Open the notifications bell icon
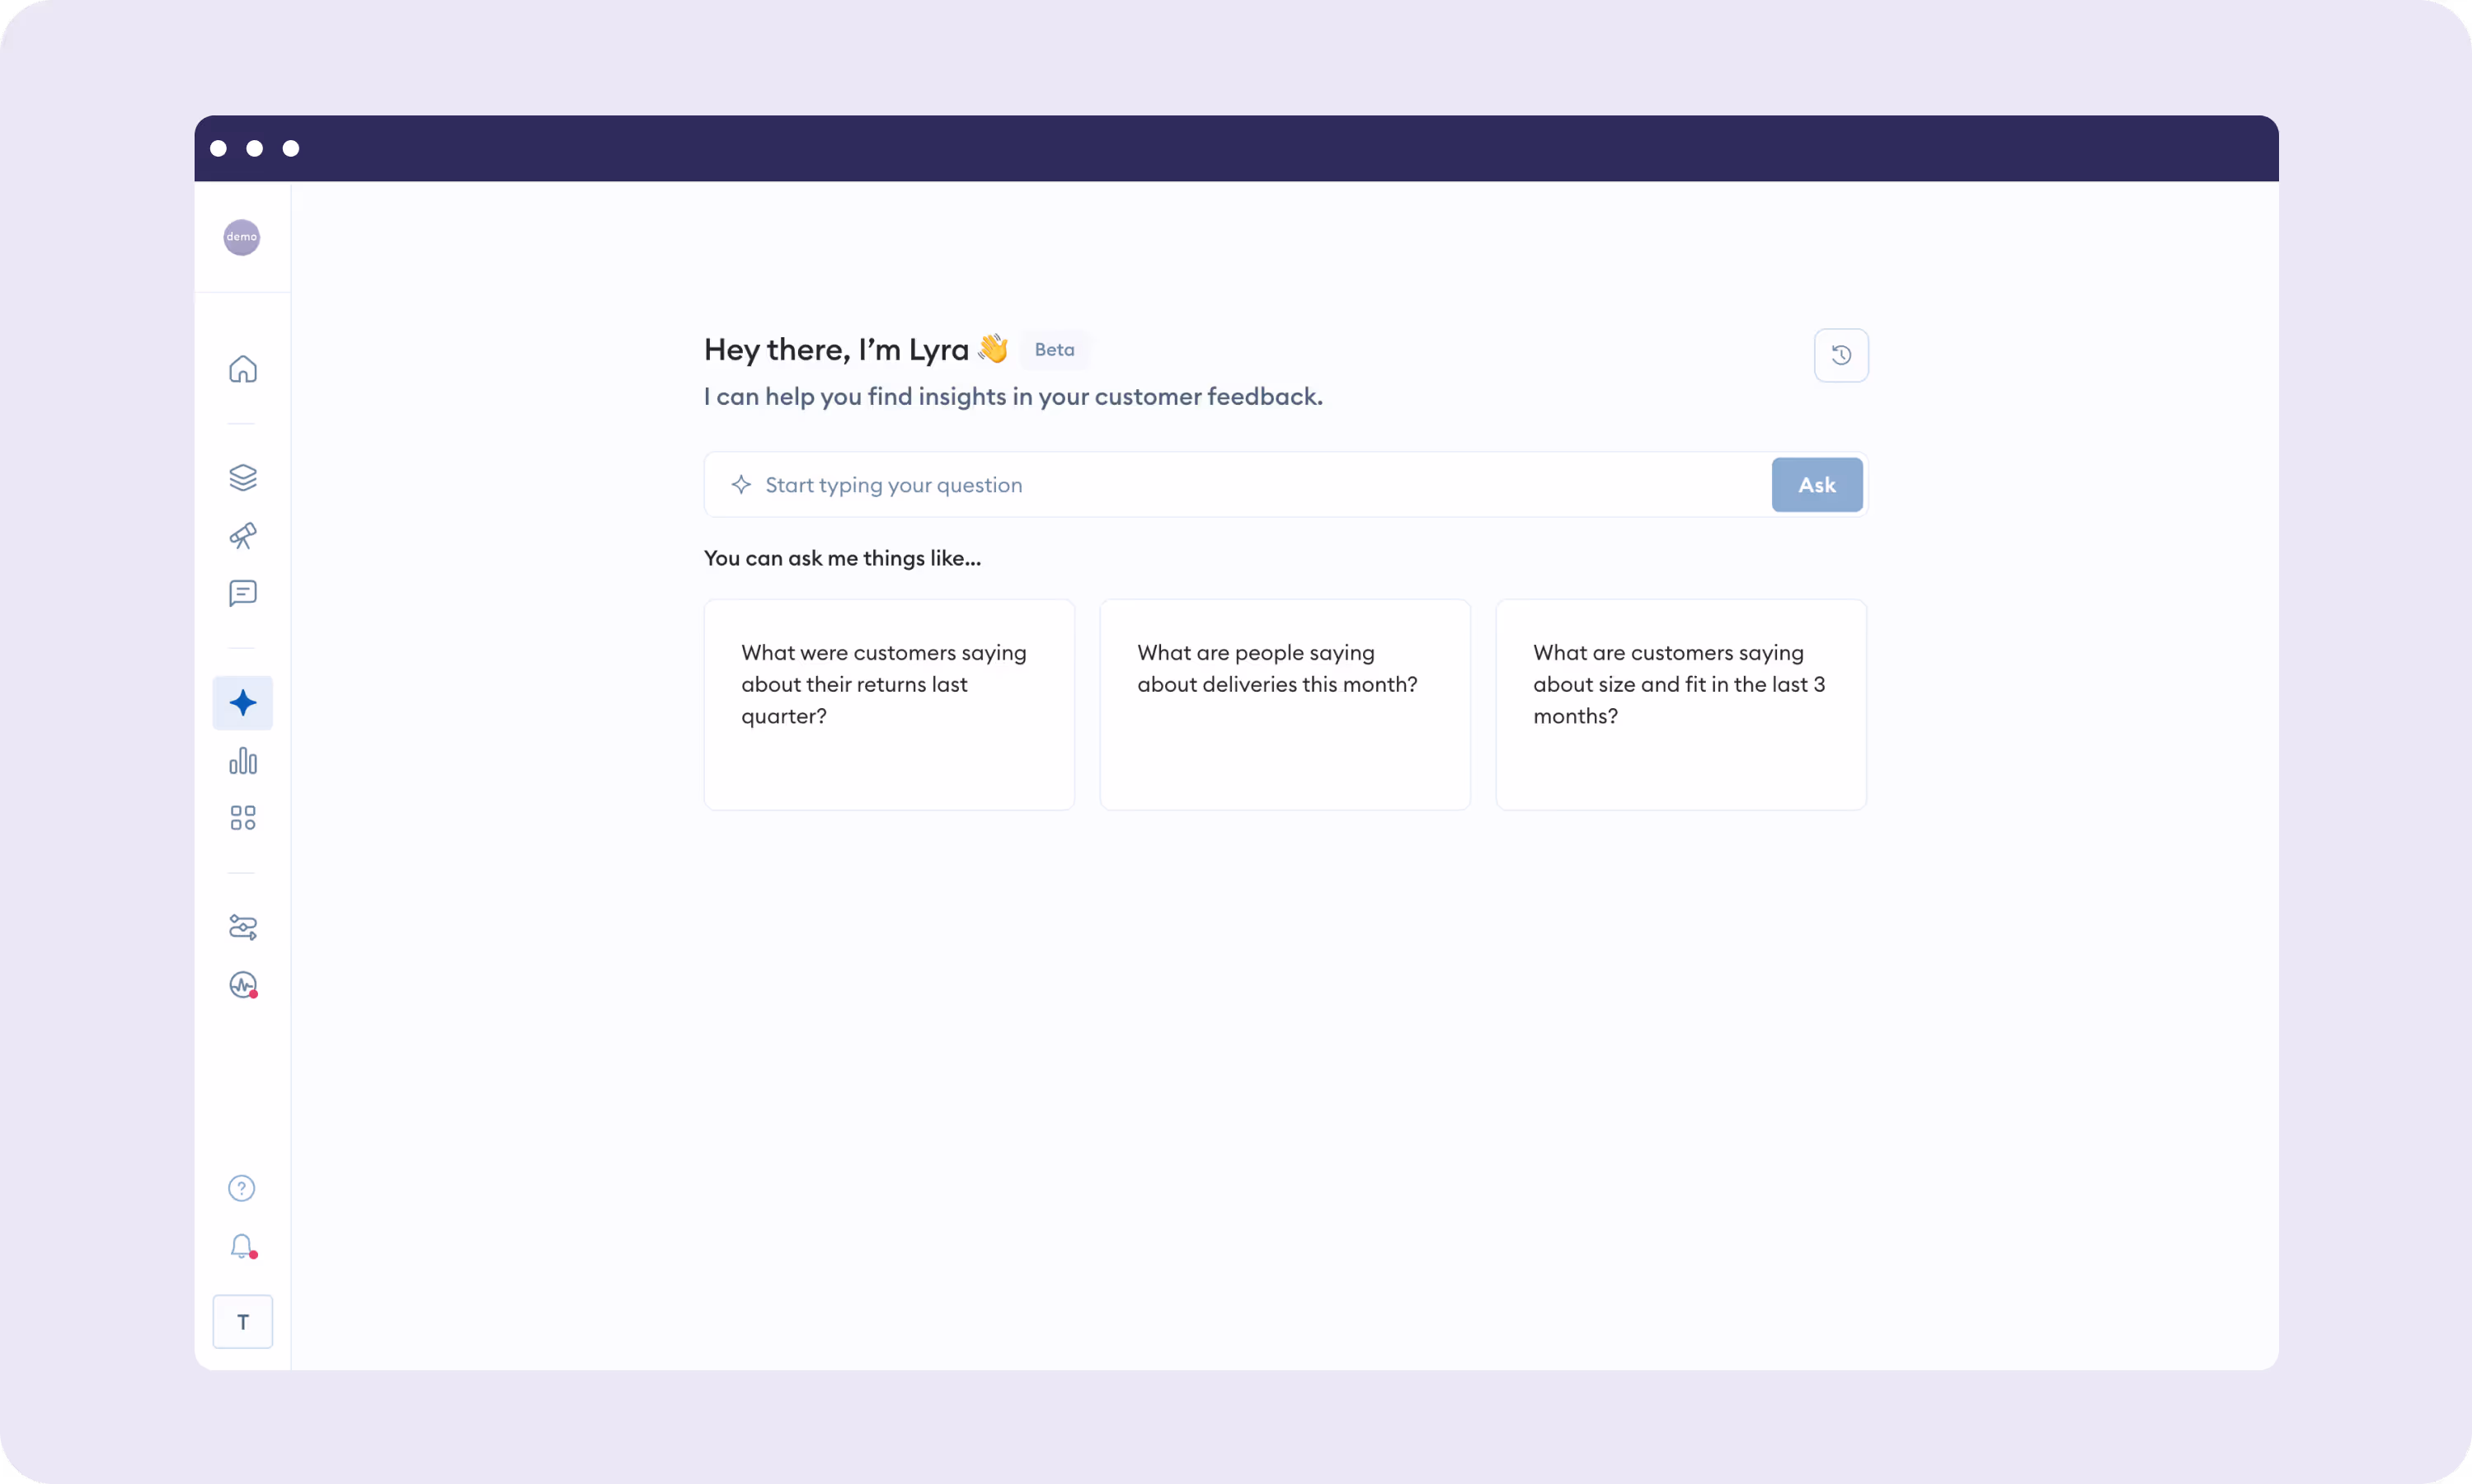 tap(242, 1246)
